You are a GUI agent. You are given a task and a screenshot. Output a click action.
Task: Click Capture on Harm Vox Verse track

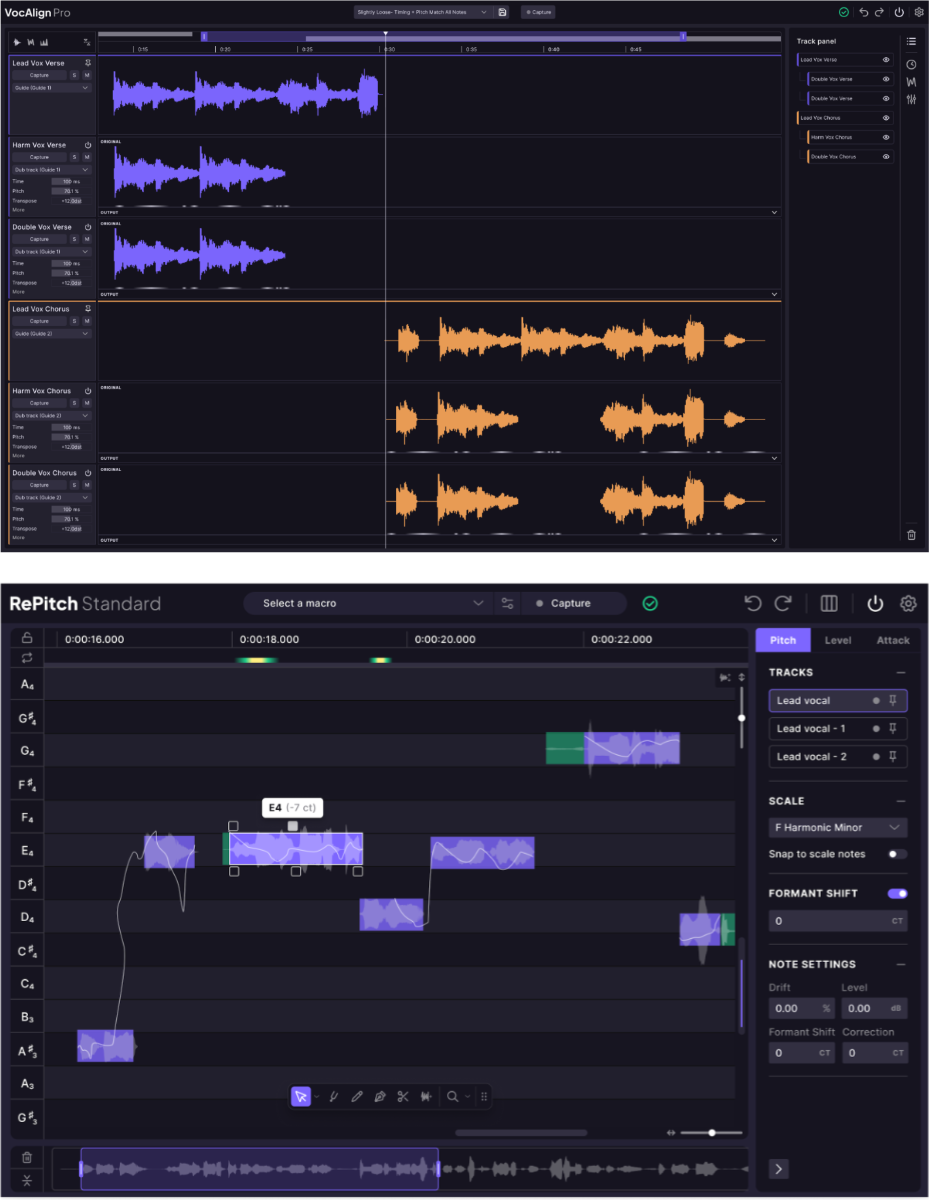click(39, 157)
